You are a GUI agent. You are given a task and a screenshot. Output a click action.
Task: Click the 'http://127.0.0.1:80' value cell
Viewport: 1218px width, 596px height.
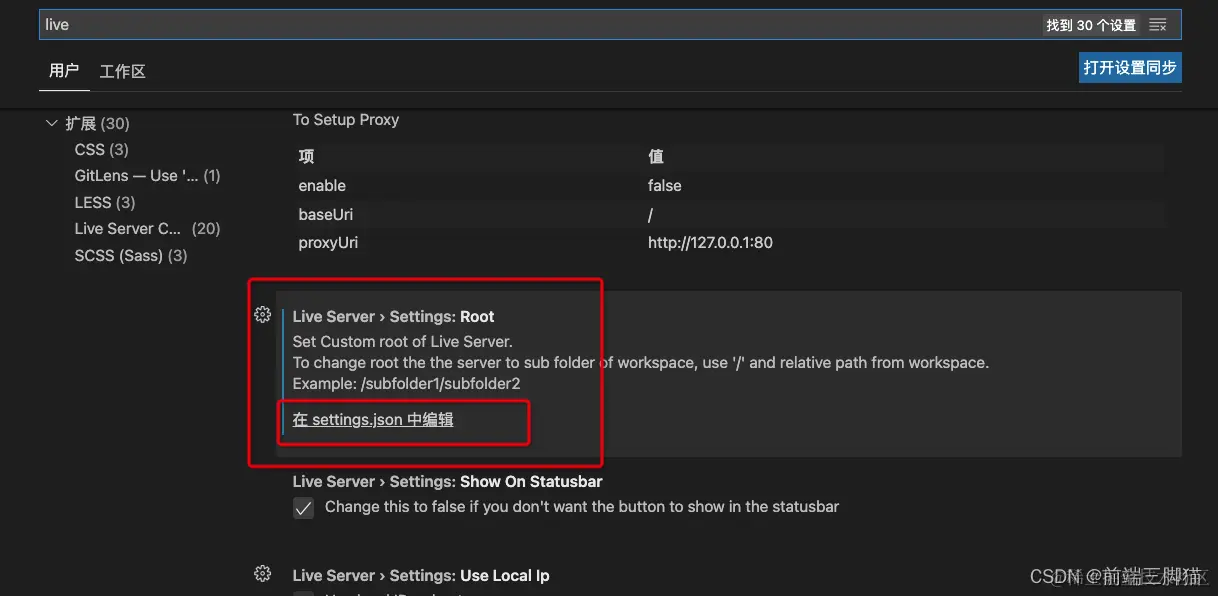point(710,243)
